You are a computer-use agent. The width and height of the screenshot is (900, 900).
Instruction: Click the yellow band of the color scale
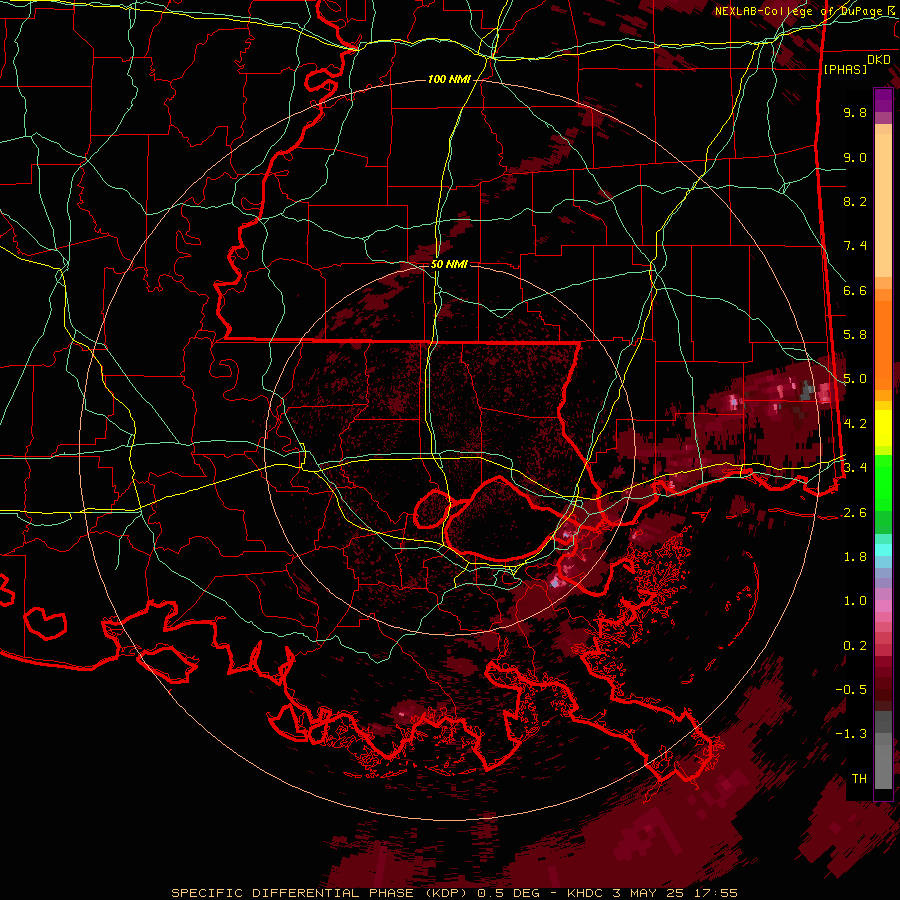click(883, 428)
